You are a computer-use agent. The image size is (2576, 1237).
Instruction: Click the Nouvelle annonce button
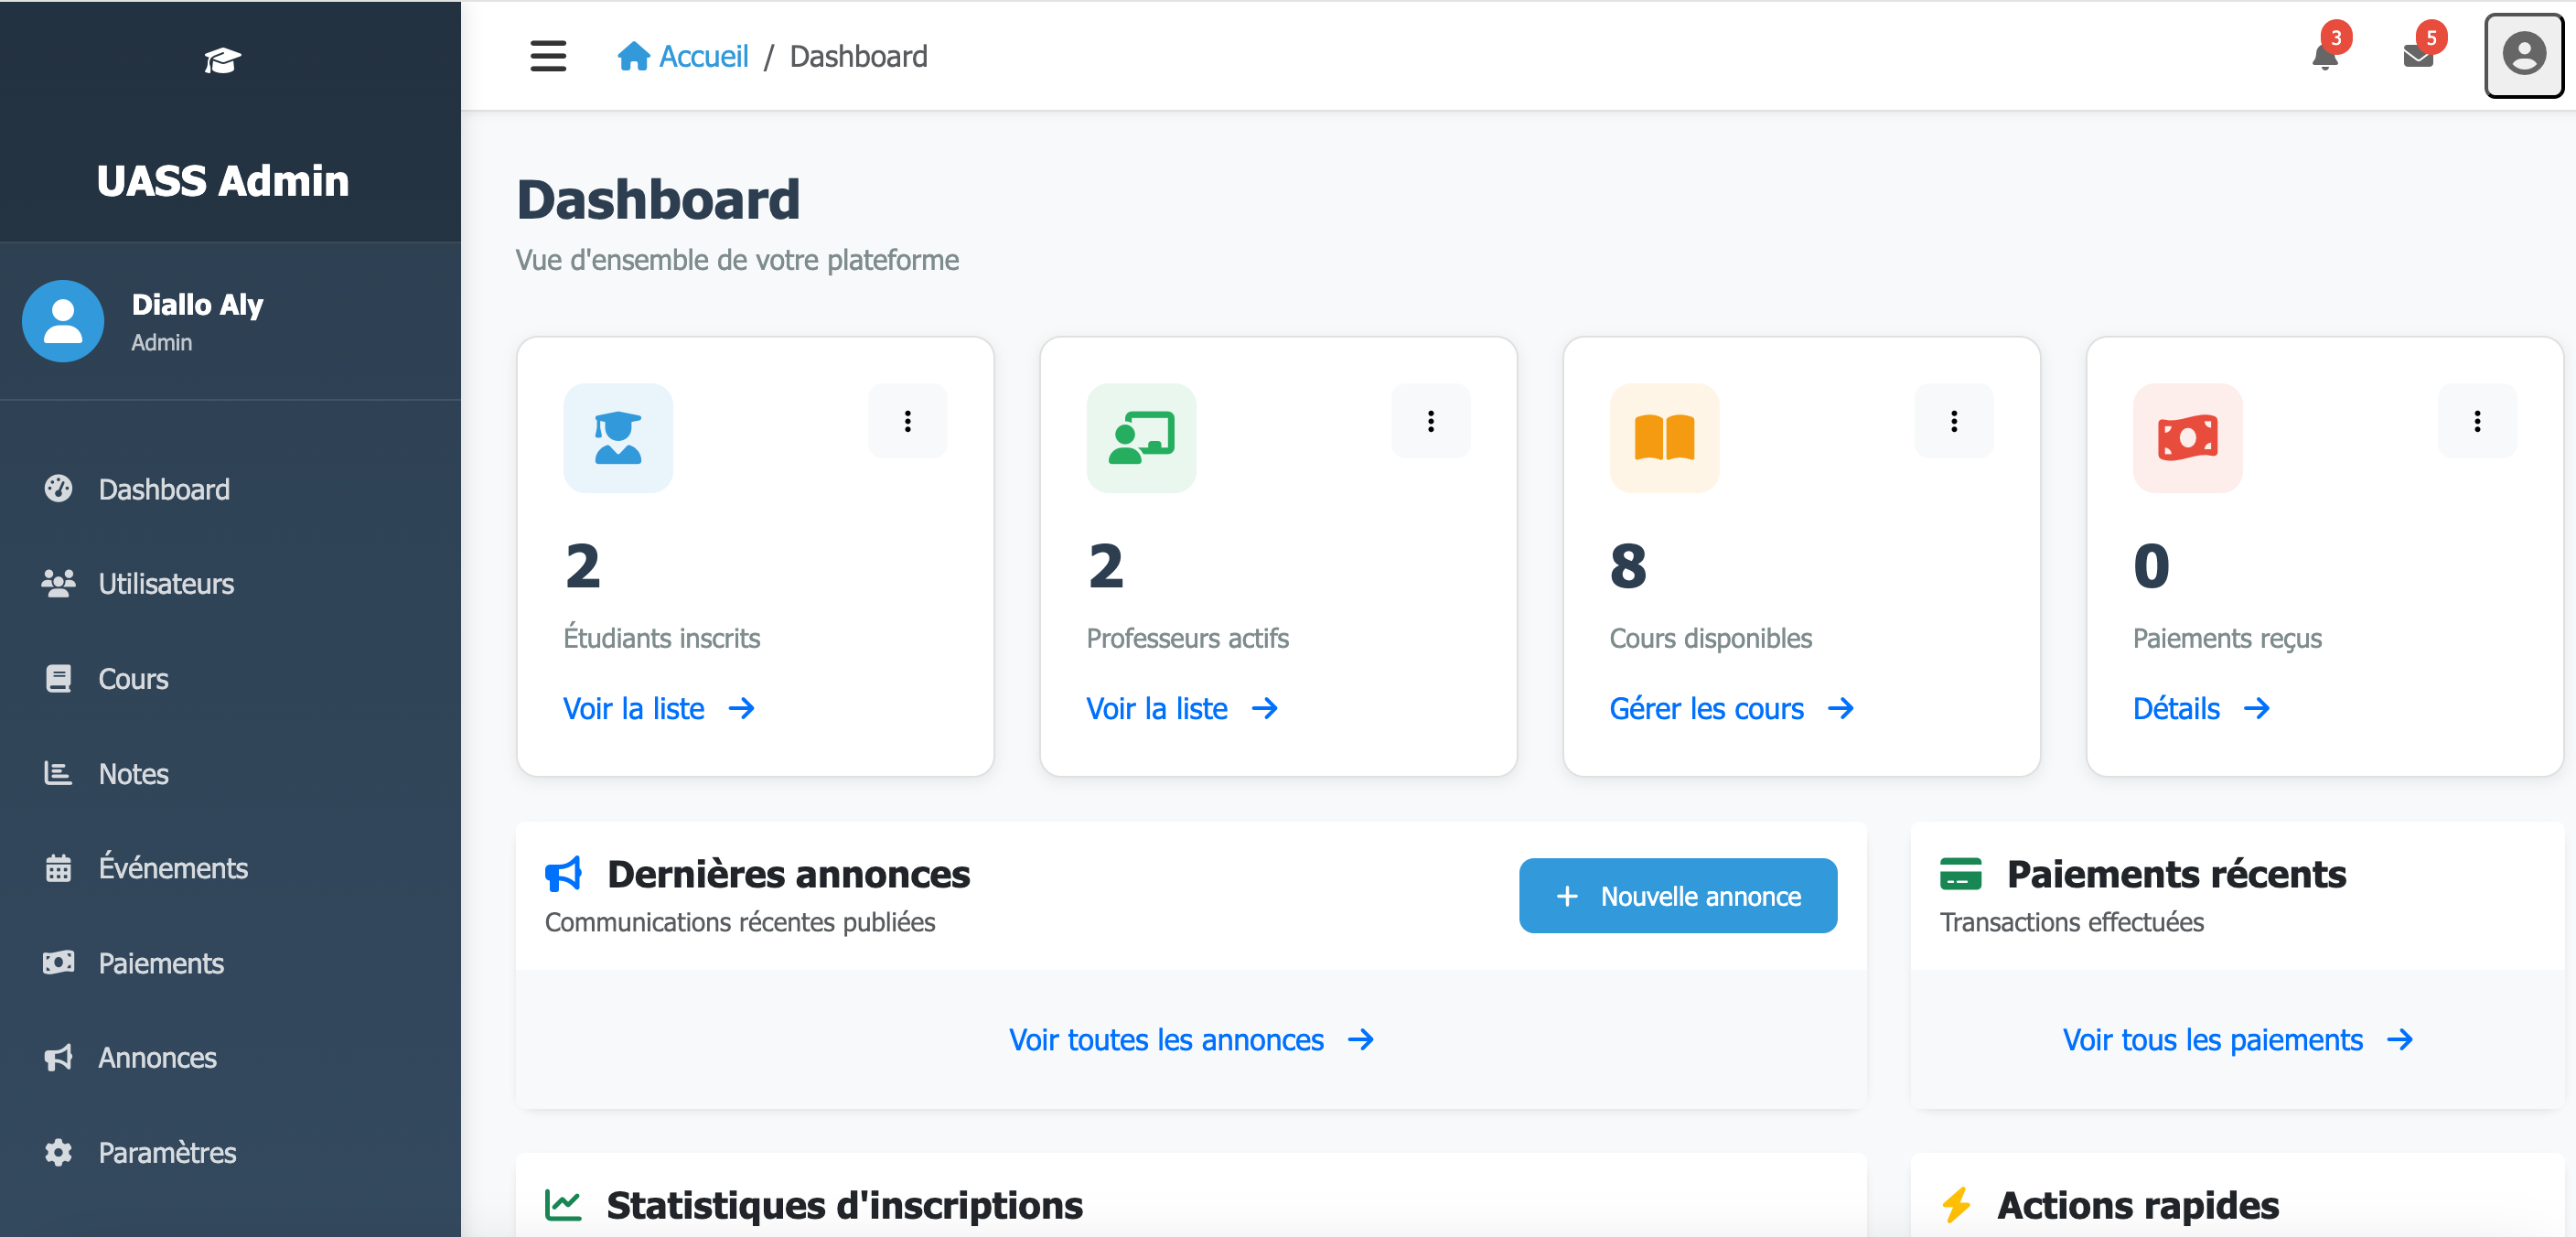pyautogui.click(x=1677, y=895)
